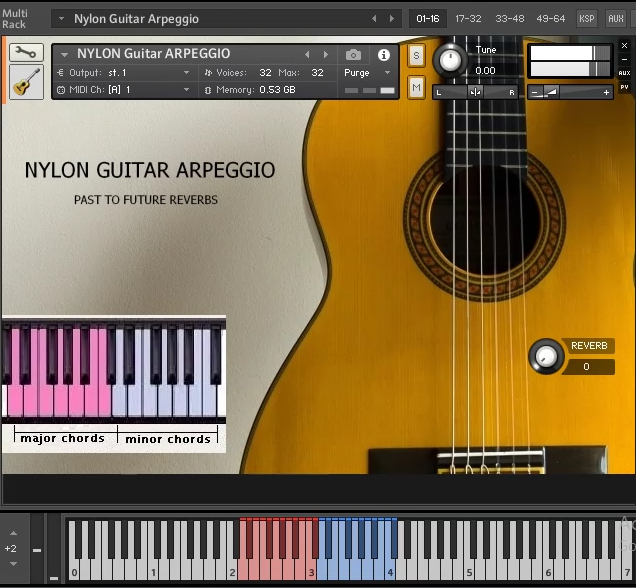Image resolution: width=636 pixels, height=588 pixels.
Task: Shift keyboard octave down with arrow
Action: click(13, 564)
